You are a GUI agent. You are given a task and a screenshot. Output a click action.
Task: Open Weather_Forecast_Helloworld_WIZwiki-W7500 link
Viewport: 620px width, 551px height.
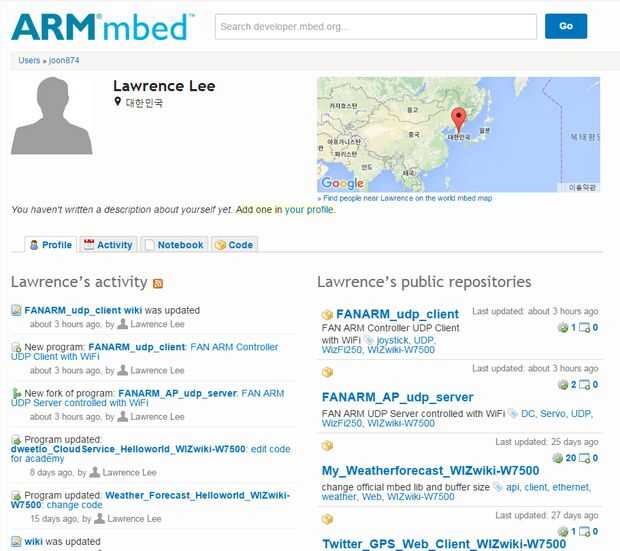pos(150,500)
